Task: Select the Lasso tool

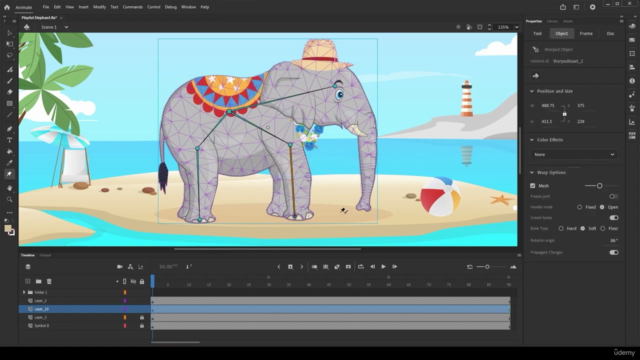Action: click(x=9, y=56)
